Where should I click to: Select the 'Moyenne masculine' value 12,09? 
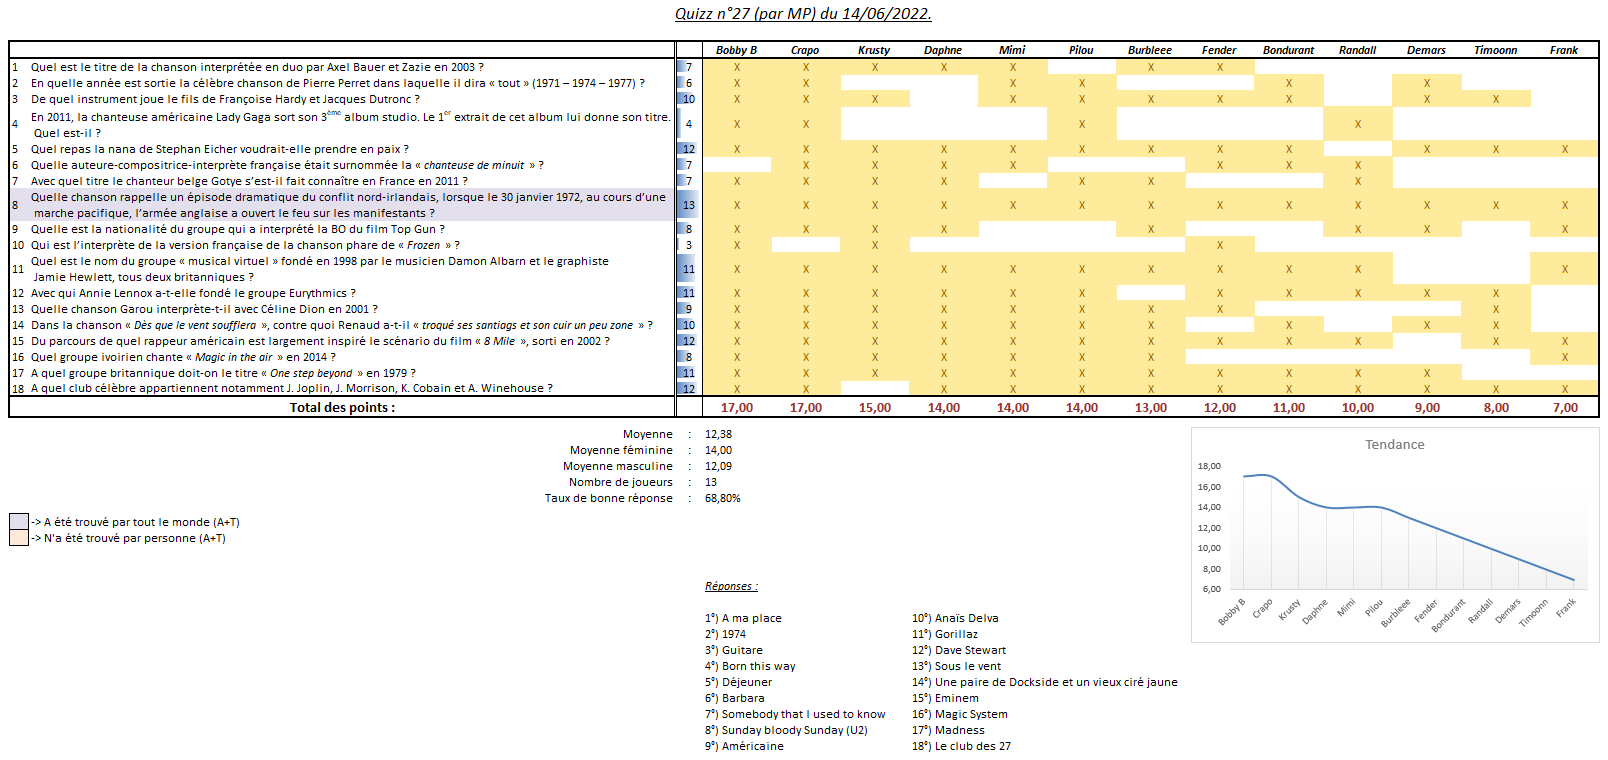click(718, 466)
